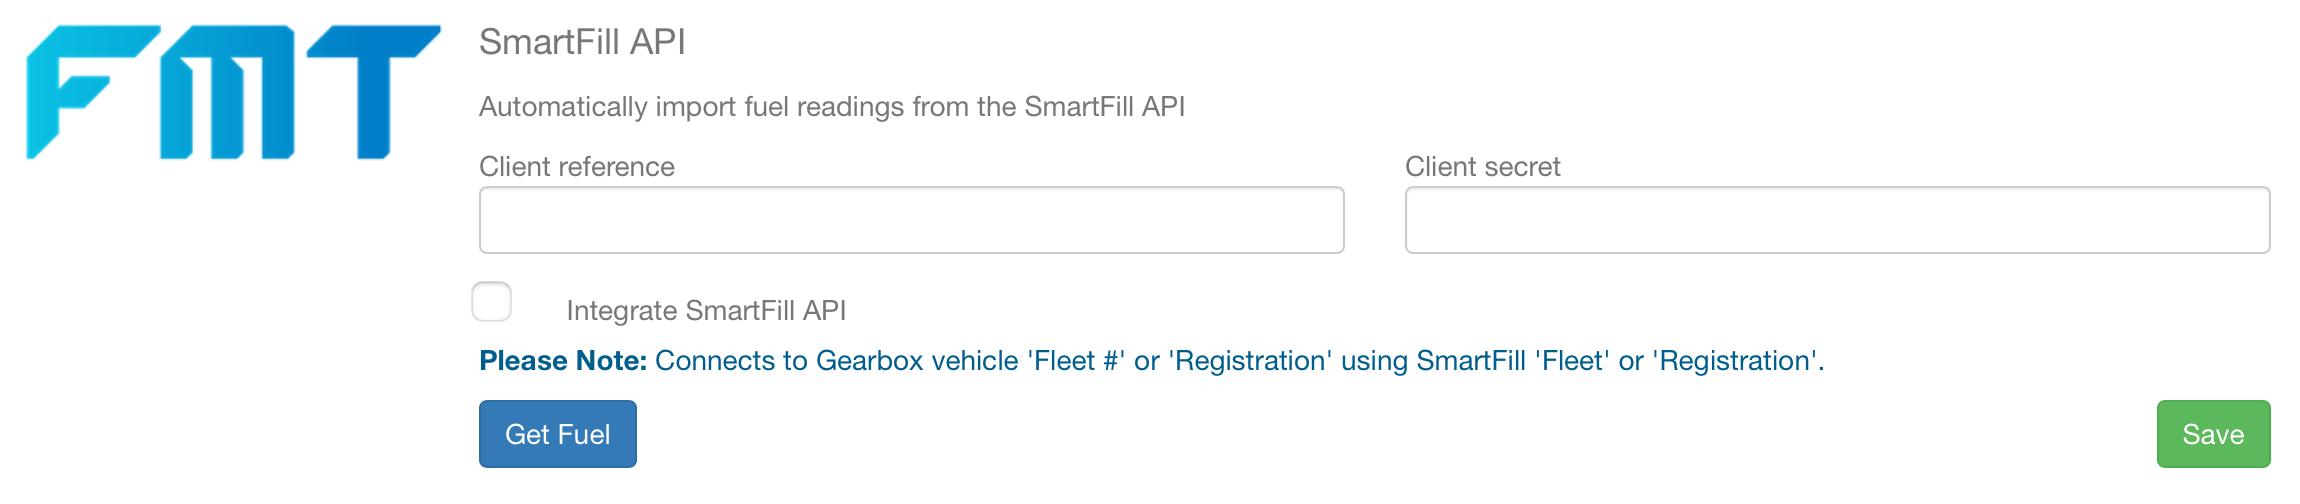Enable the Integrate SmartFill API checkbox

tap(491, 302)
